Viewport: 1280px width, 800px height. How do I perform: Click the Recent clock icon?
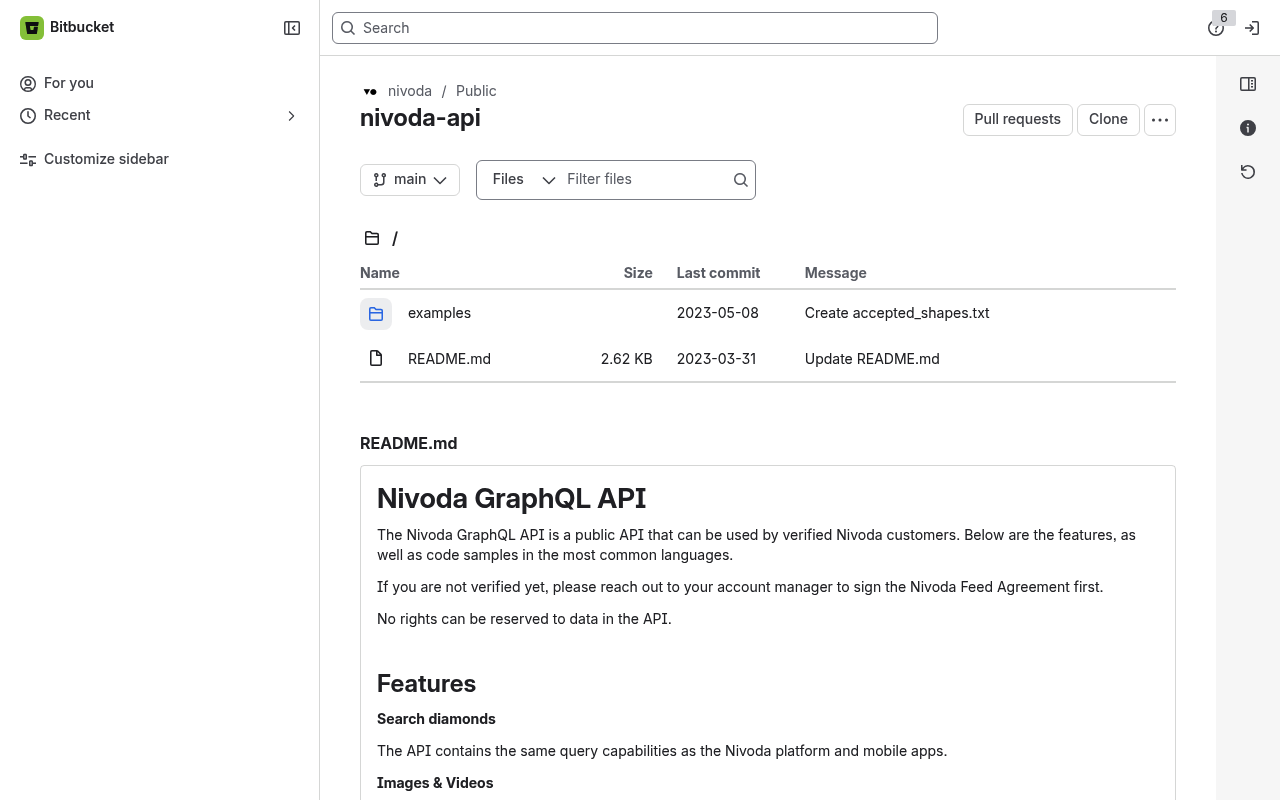pyautogui.click(x=28, y=116)
